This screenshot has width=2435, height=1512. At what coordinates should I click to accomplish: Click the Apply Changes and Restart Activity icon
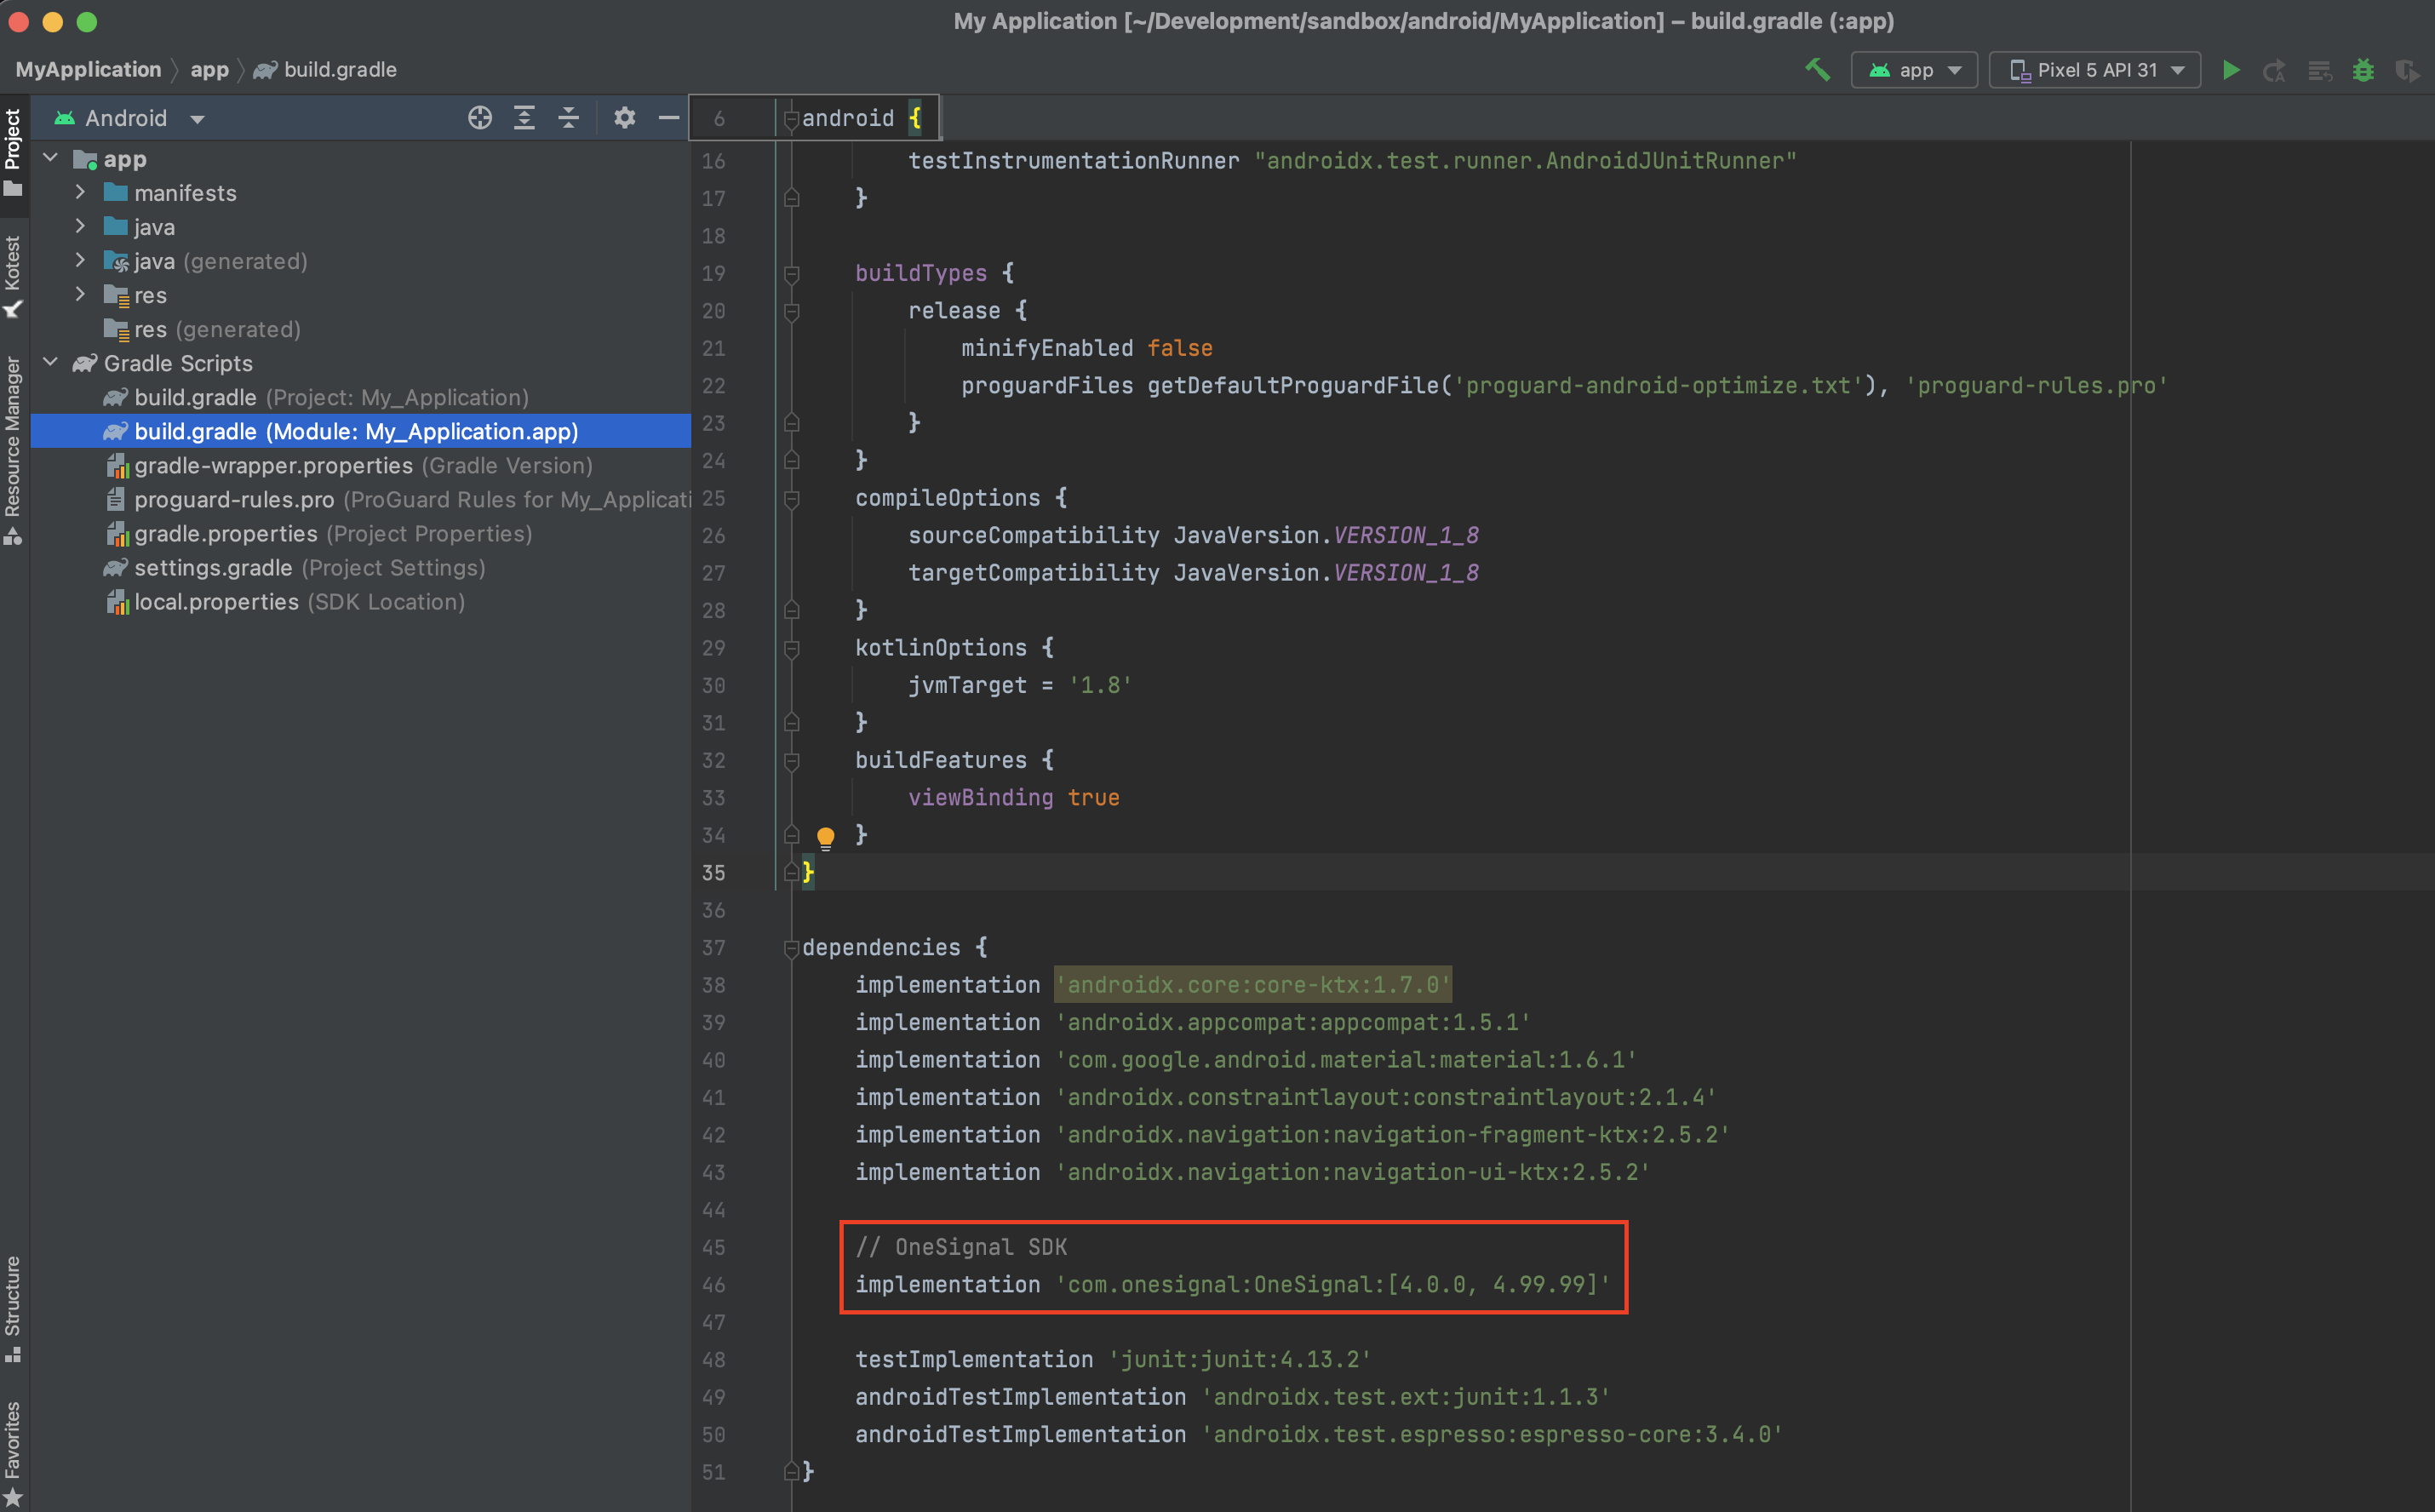pos(2274,70)
